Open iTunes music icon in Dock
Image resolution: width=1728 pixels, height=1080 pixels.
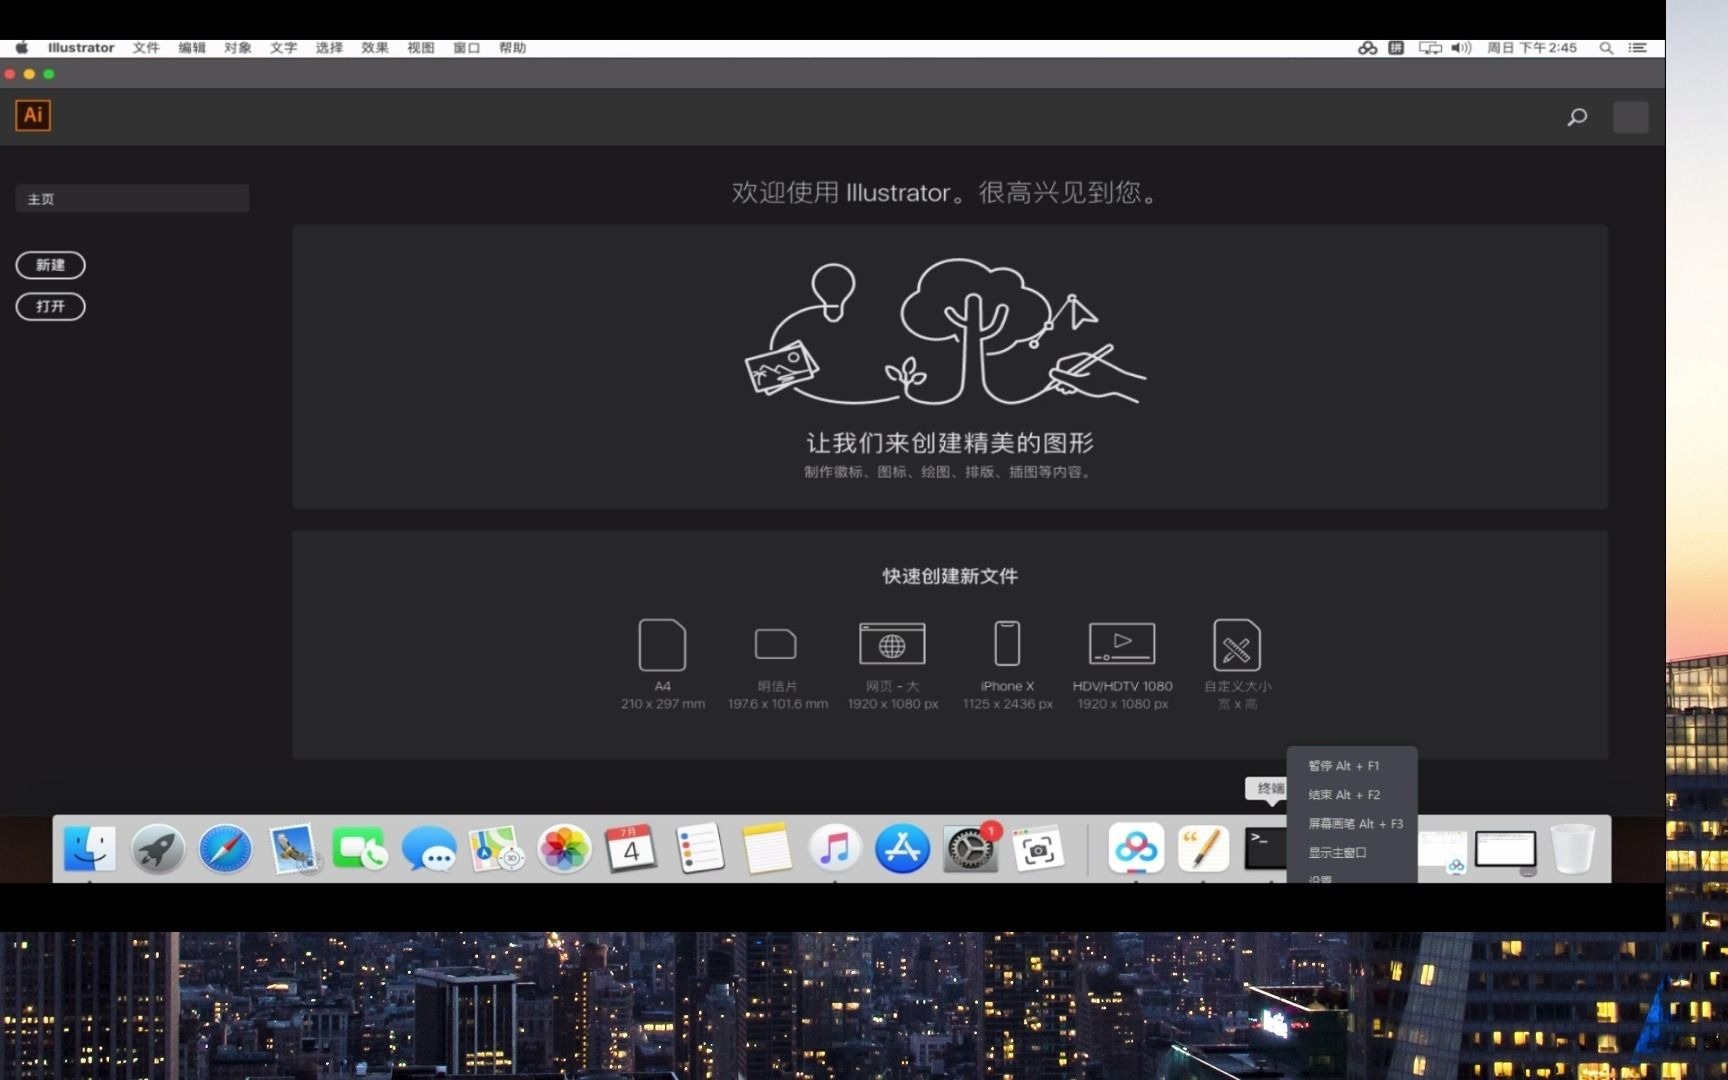pos(835,849)
